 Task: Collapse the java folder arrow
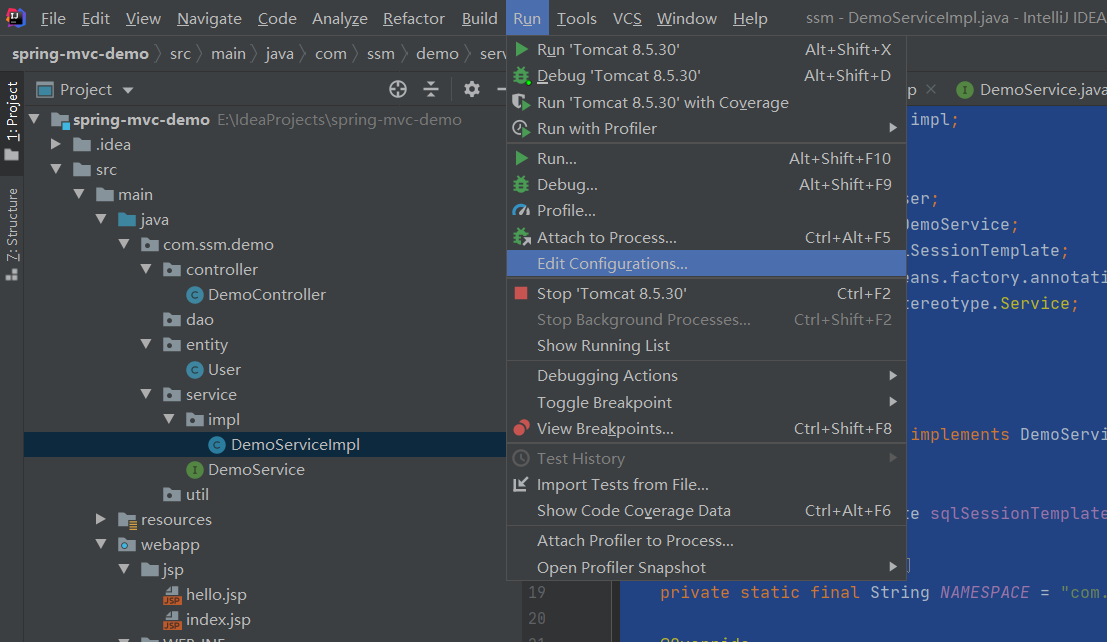[101, 220]
